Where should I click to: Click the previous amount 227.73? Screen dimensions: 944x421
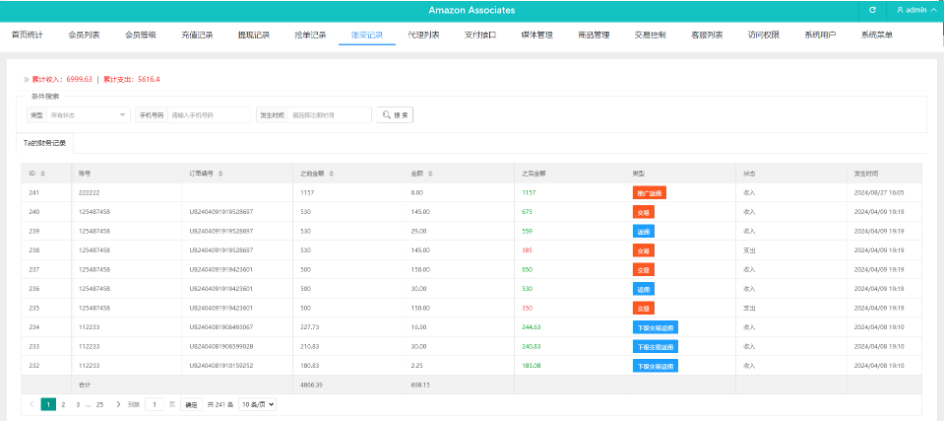pos(309,327)
